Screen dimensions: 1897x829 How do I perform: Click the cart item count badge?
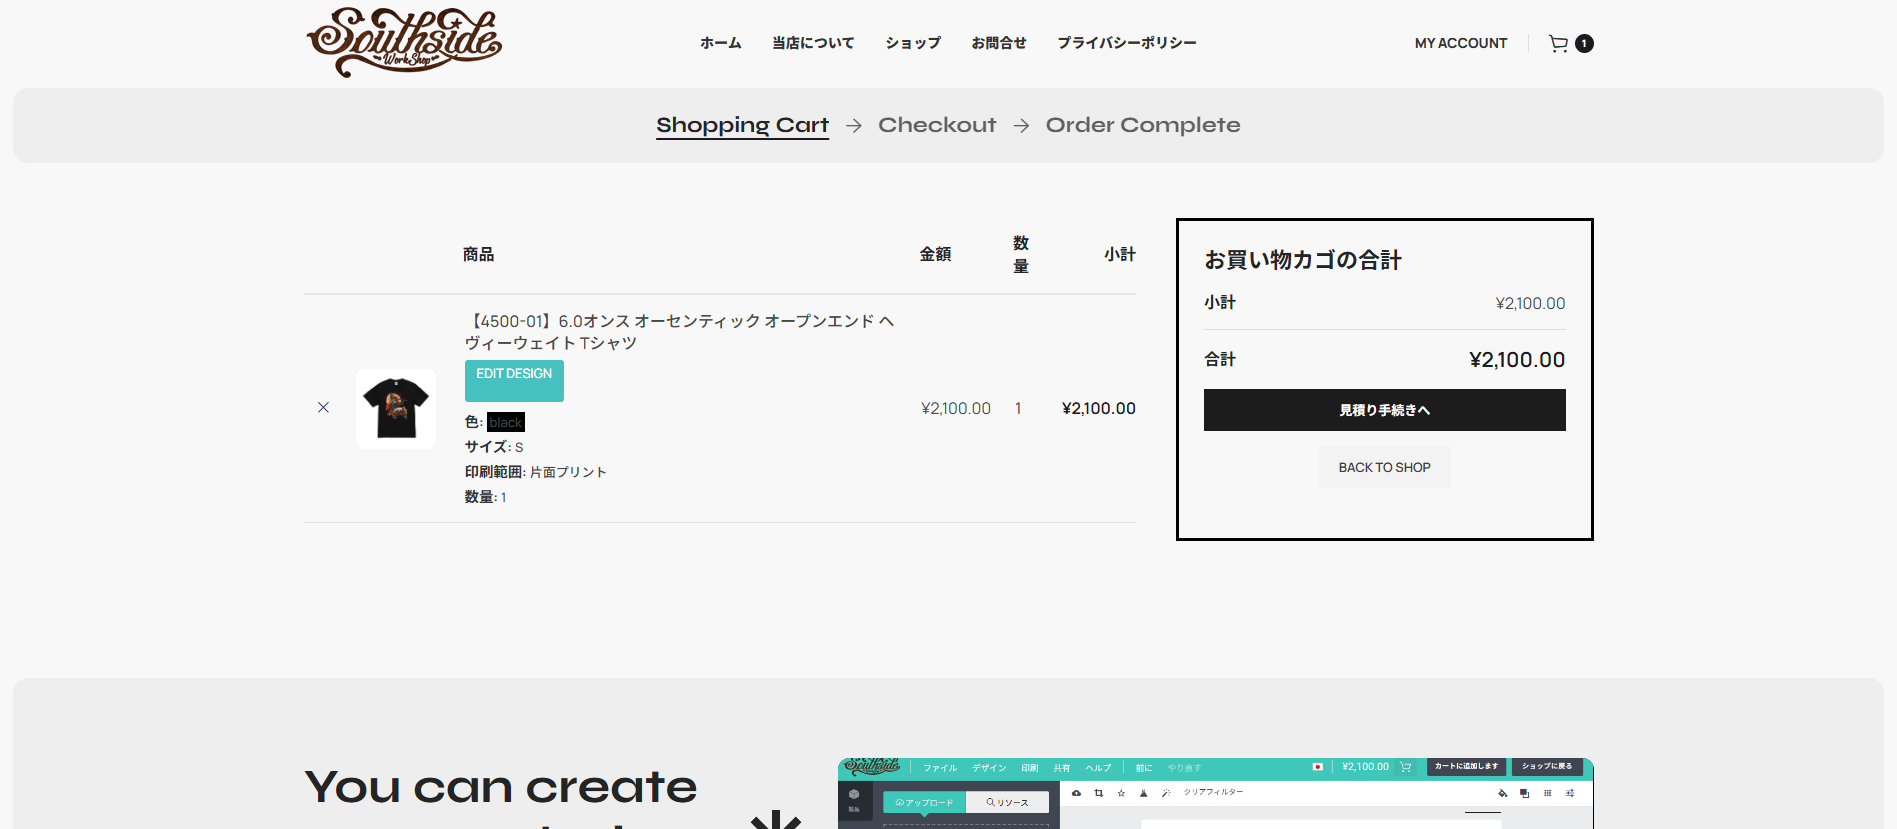tap(1584, 43)
